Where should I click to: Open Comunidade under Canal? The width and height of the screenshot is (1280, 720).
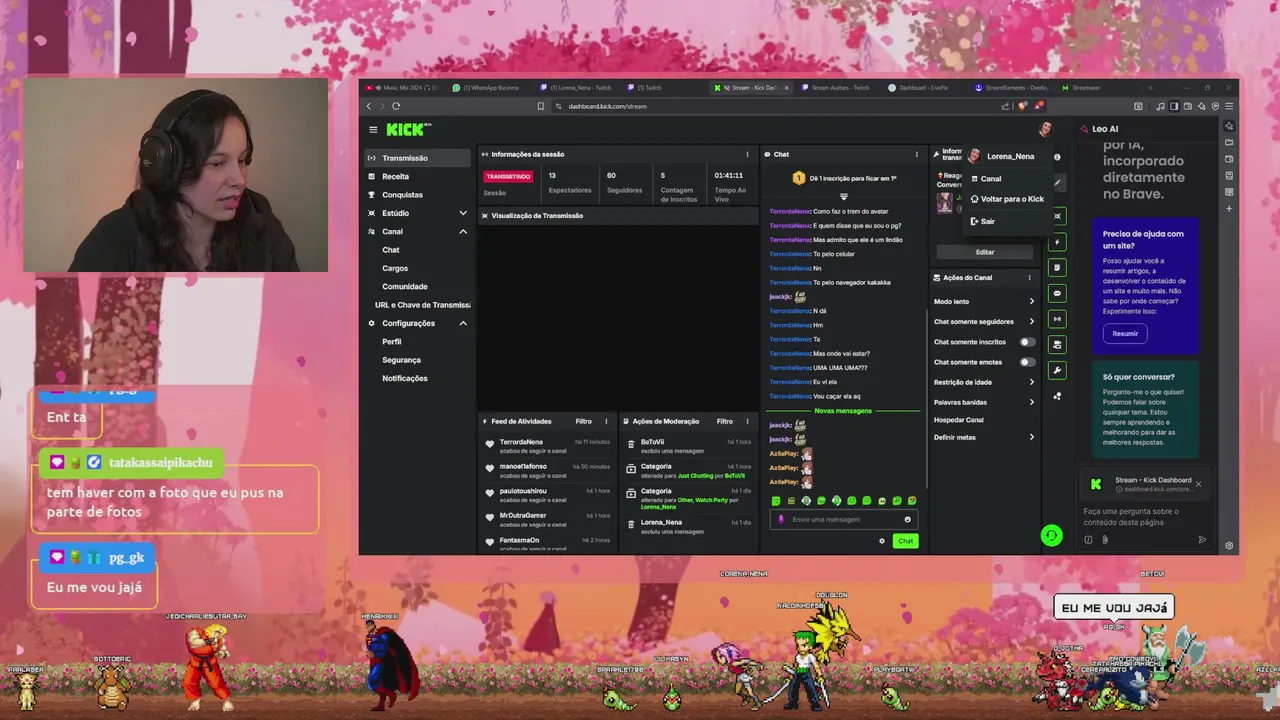(x=405, y=286)
